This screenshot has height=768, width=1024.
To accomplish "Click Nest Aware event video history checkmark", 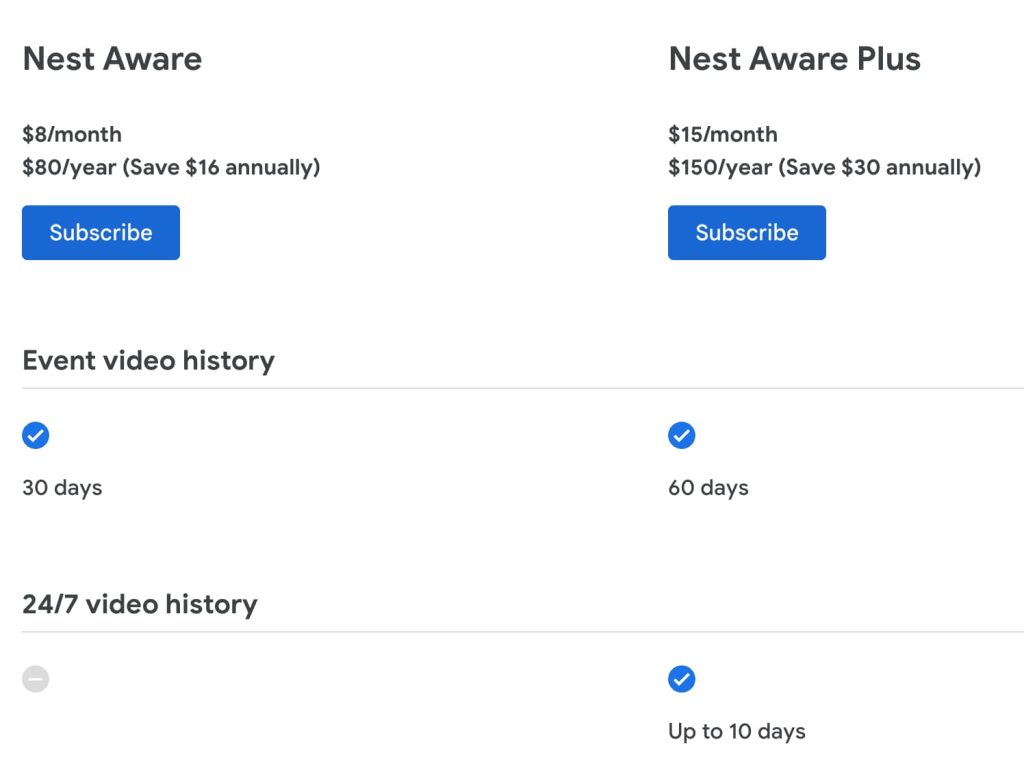I will [36, 436].
